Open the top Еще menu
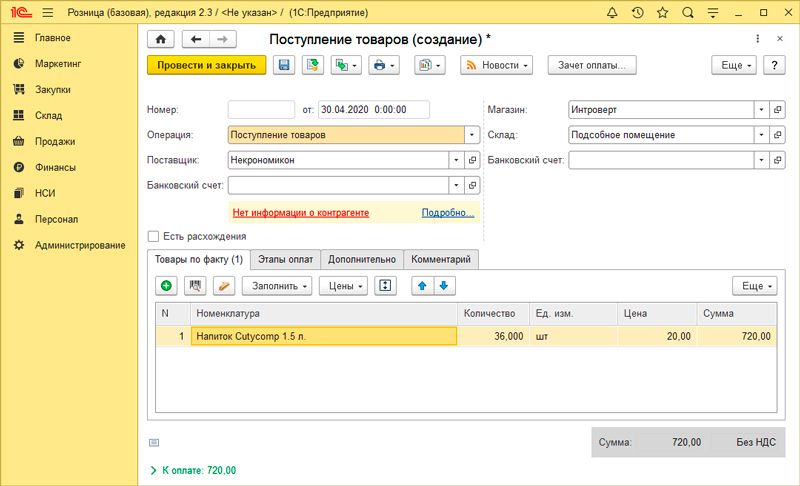Image resolution: width=800 pixels, height=486 pixels. coord(734,65)
